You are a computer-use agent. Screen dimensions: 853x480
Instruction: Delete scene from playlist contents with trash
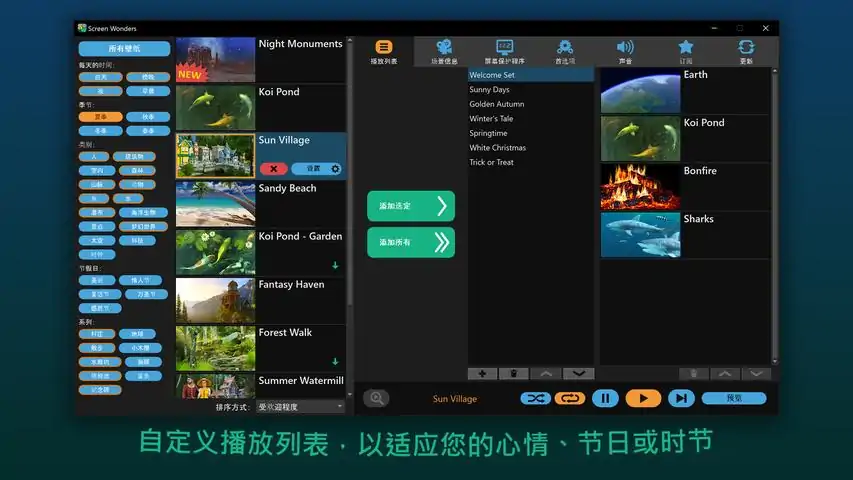pyautogui.click(x=694, y=374)
